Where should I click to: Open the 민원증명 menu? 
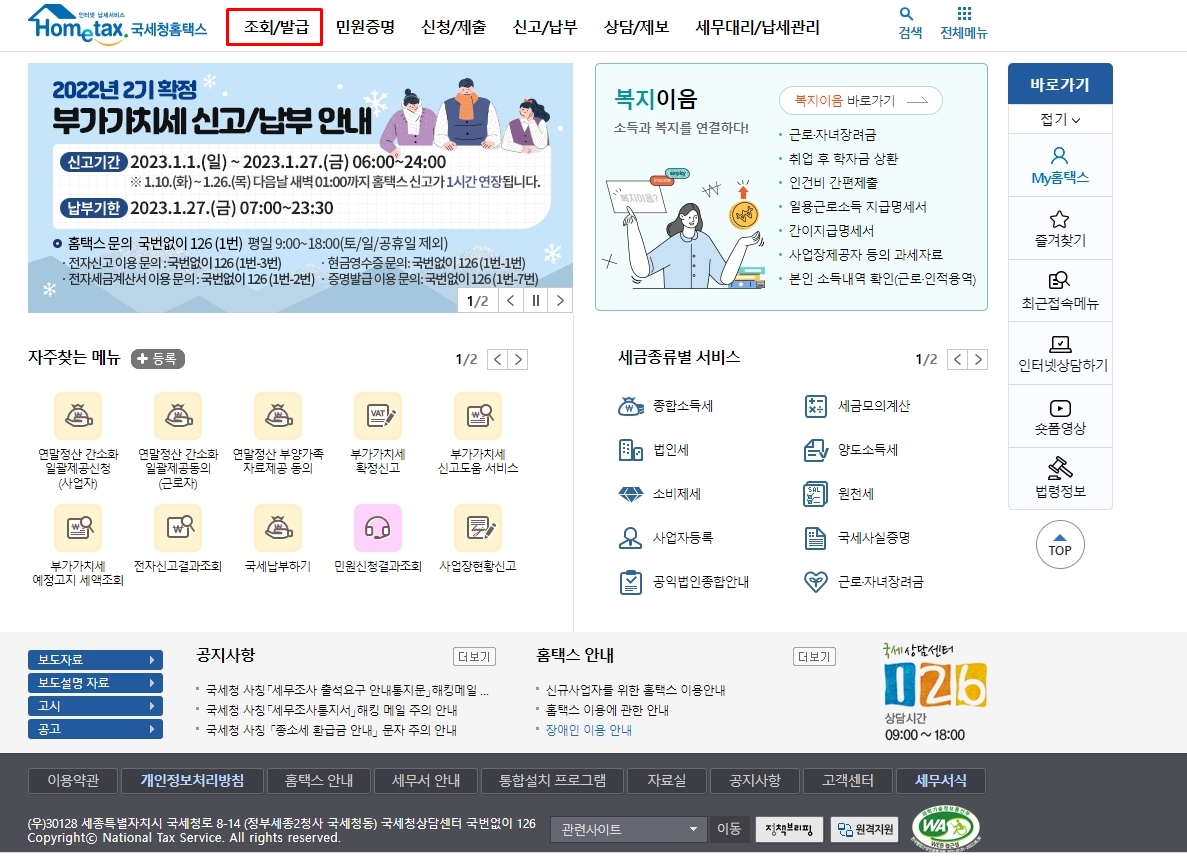coord(365,27)
